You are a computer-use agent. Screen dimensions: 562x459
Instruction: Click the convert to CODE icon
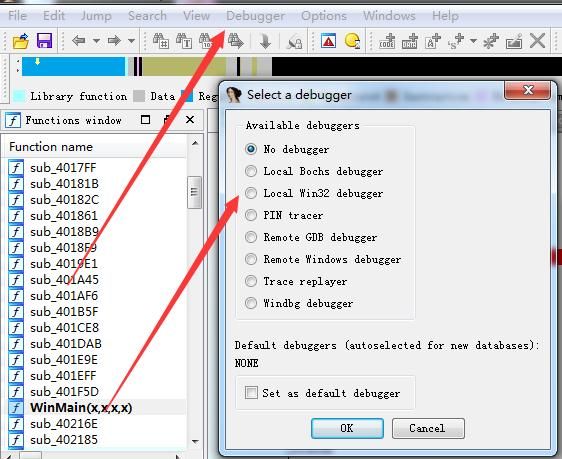387,41
